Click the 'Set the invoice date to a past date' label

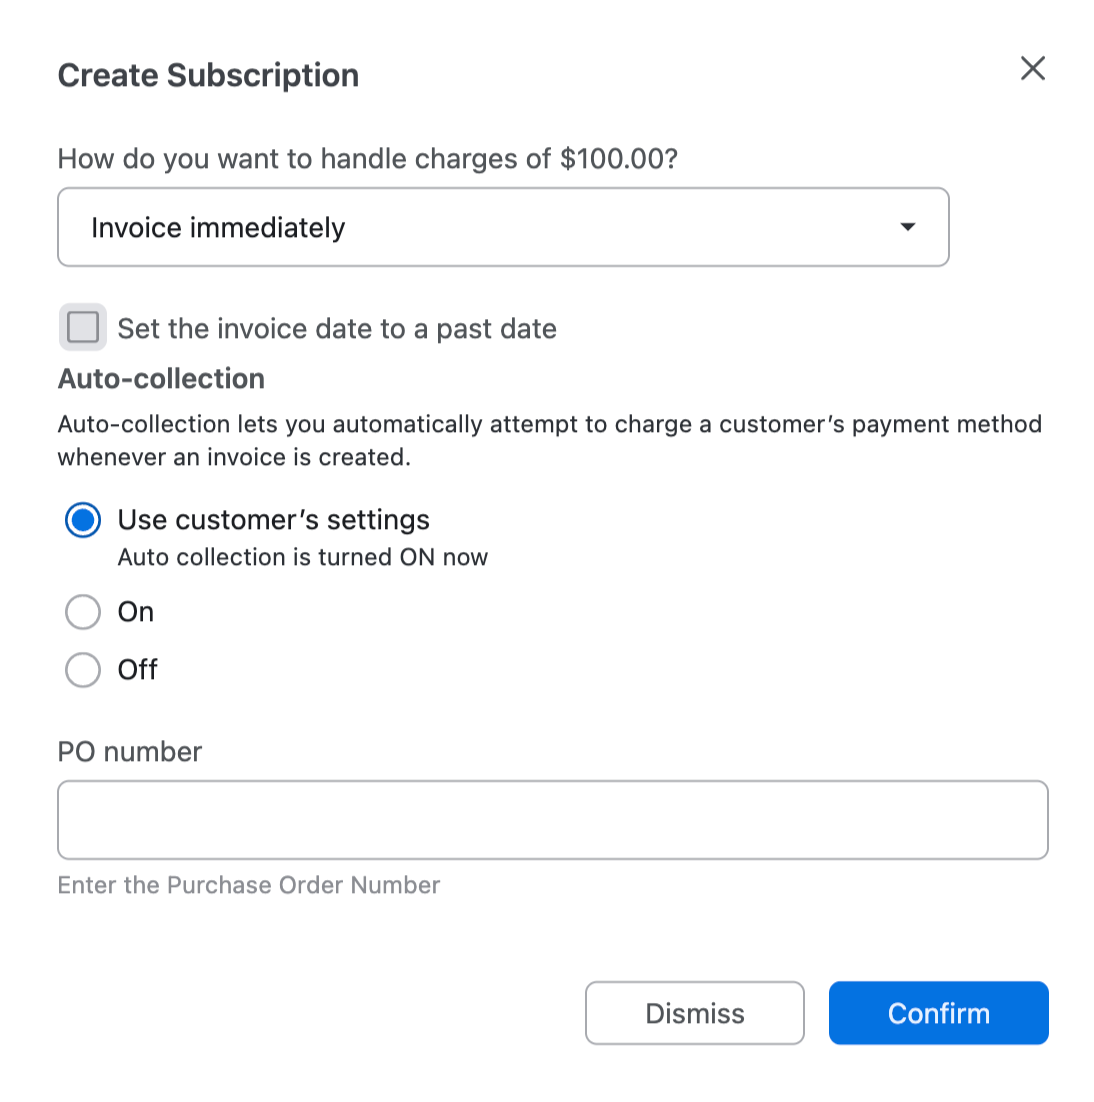(337, 329)
